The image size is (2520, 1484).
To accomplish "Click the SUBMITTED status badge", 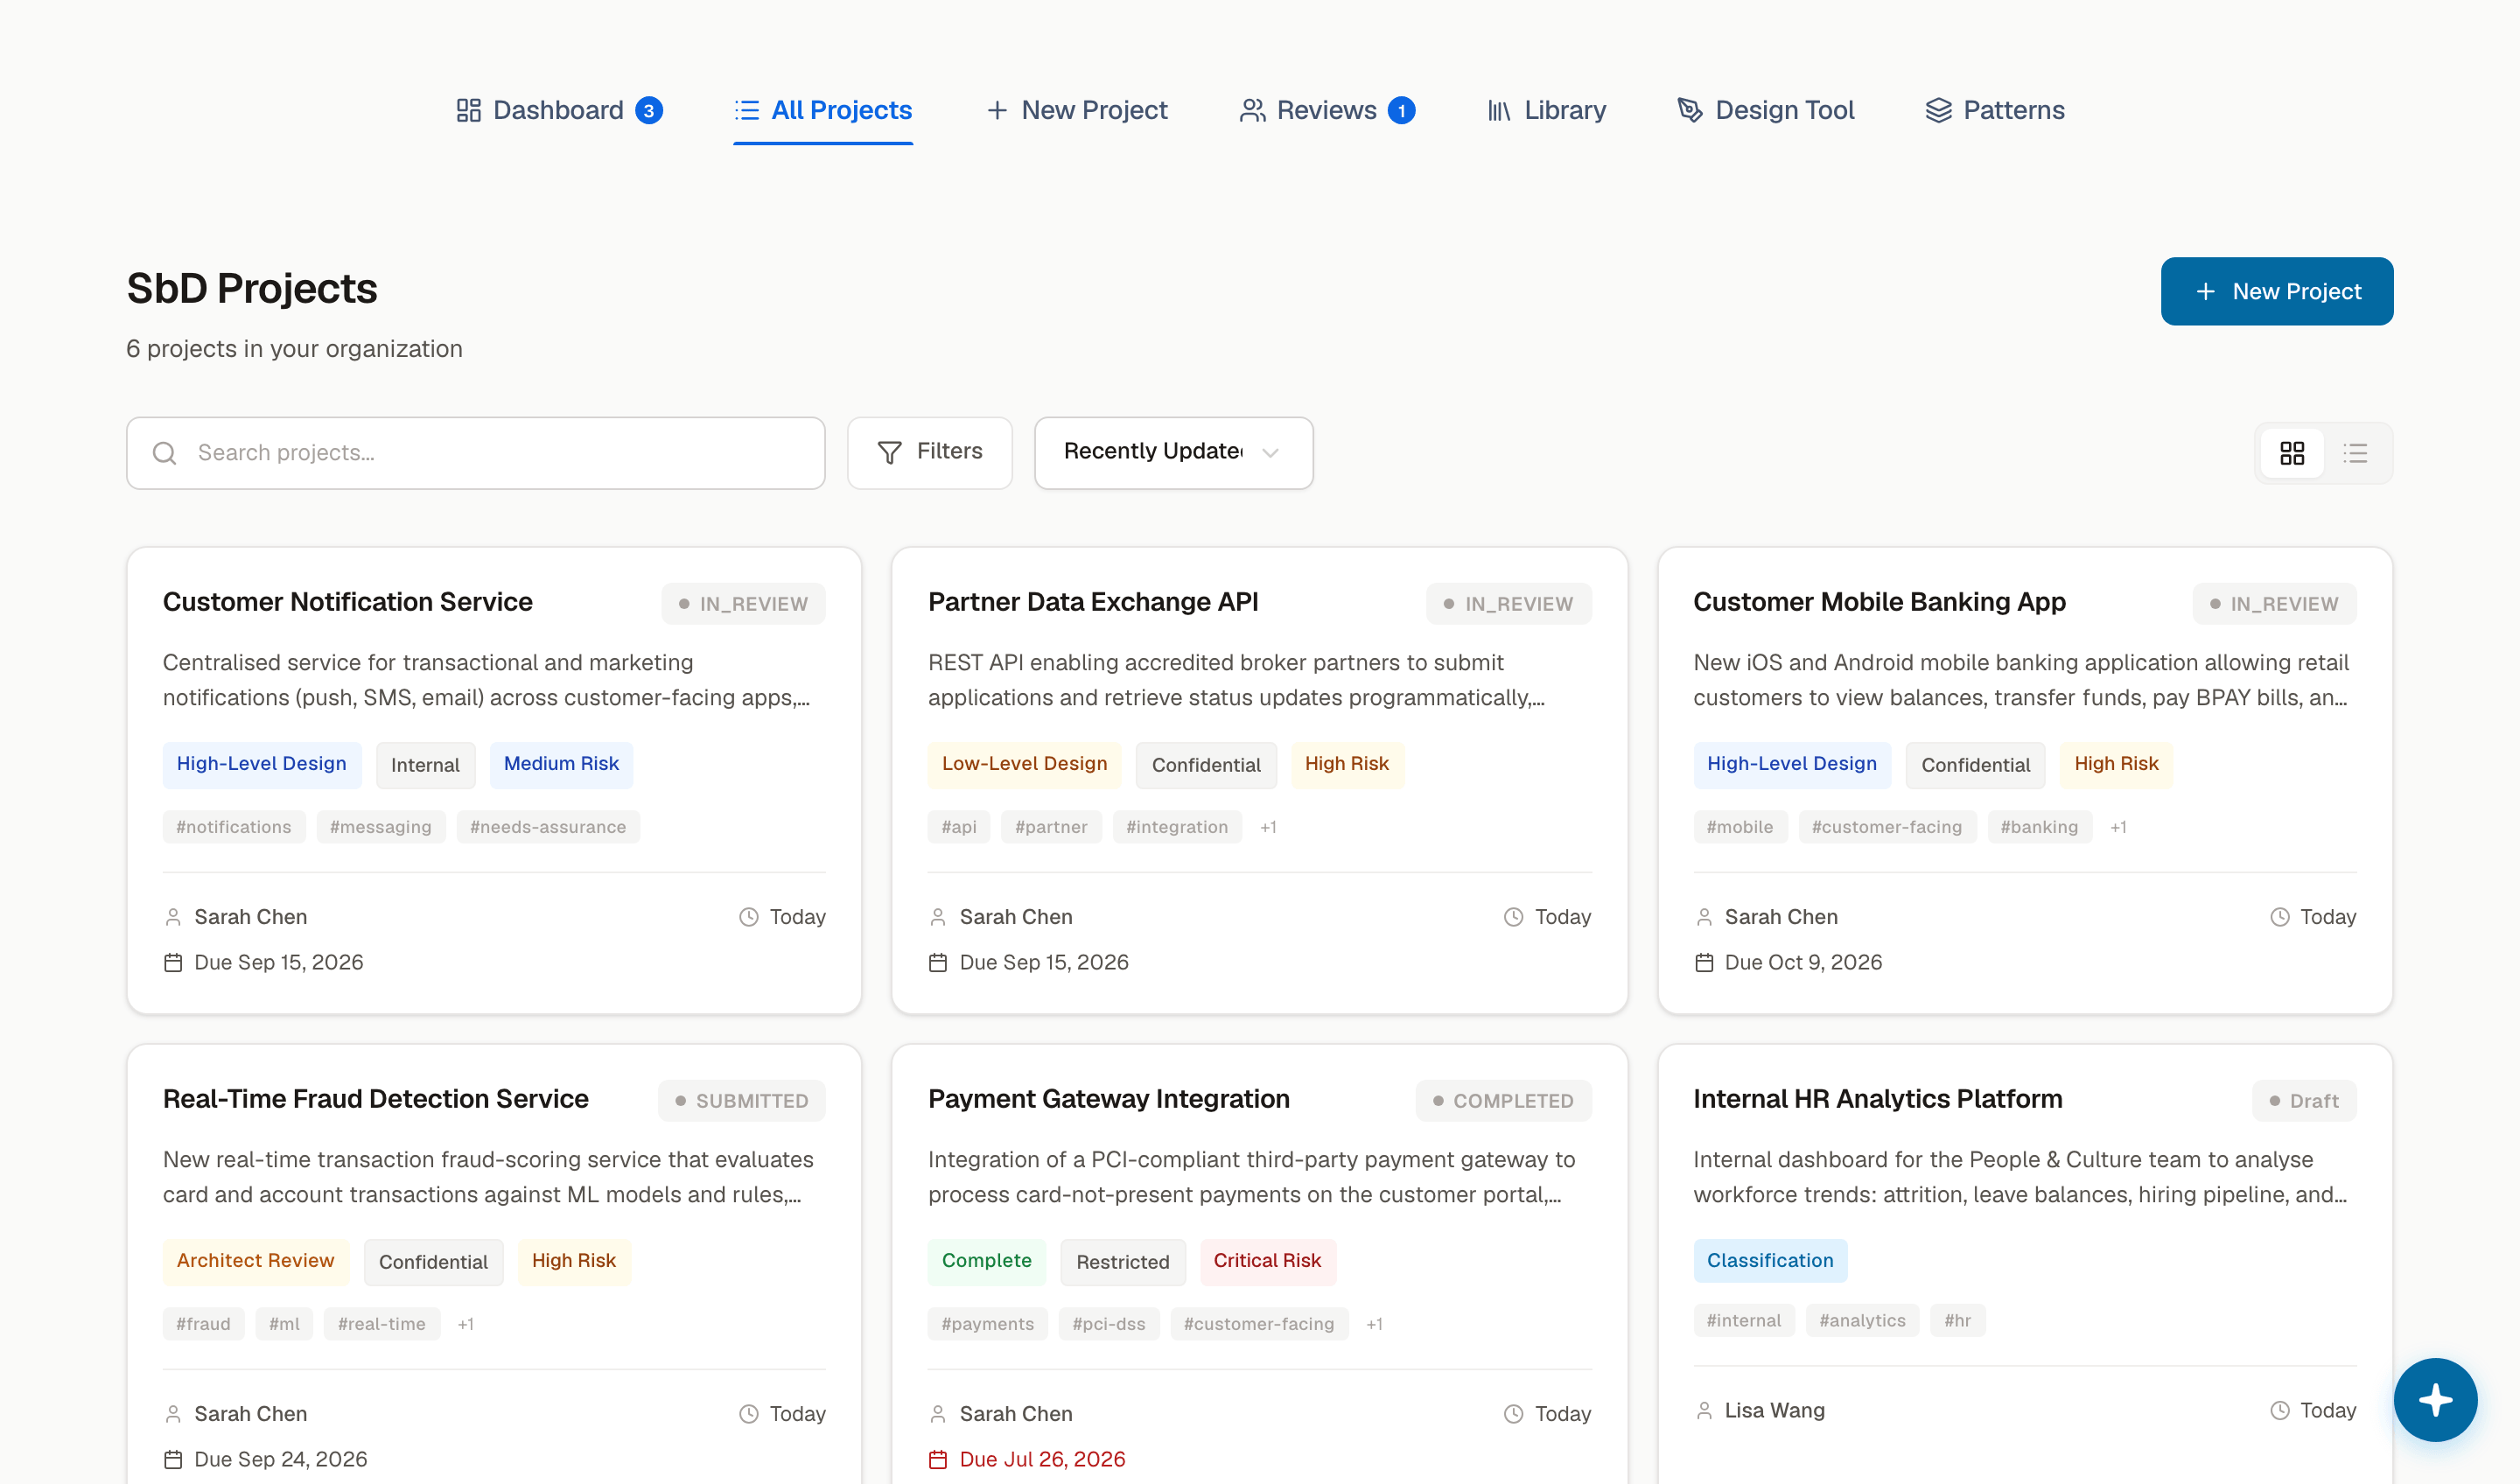I will click(741, 1101).
